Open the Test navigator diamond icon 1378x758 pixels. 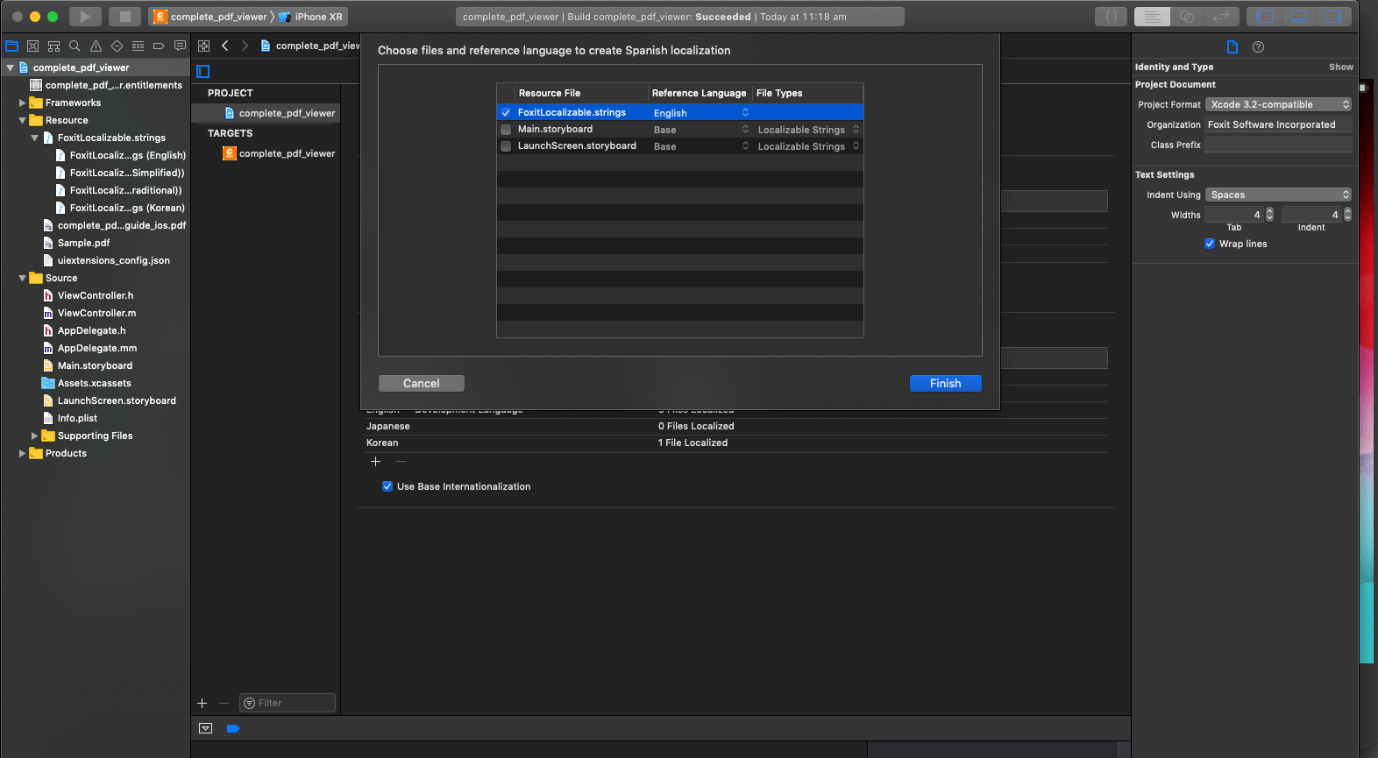(x=117, y=46)
